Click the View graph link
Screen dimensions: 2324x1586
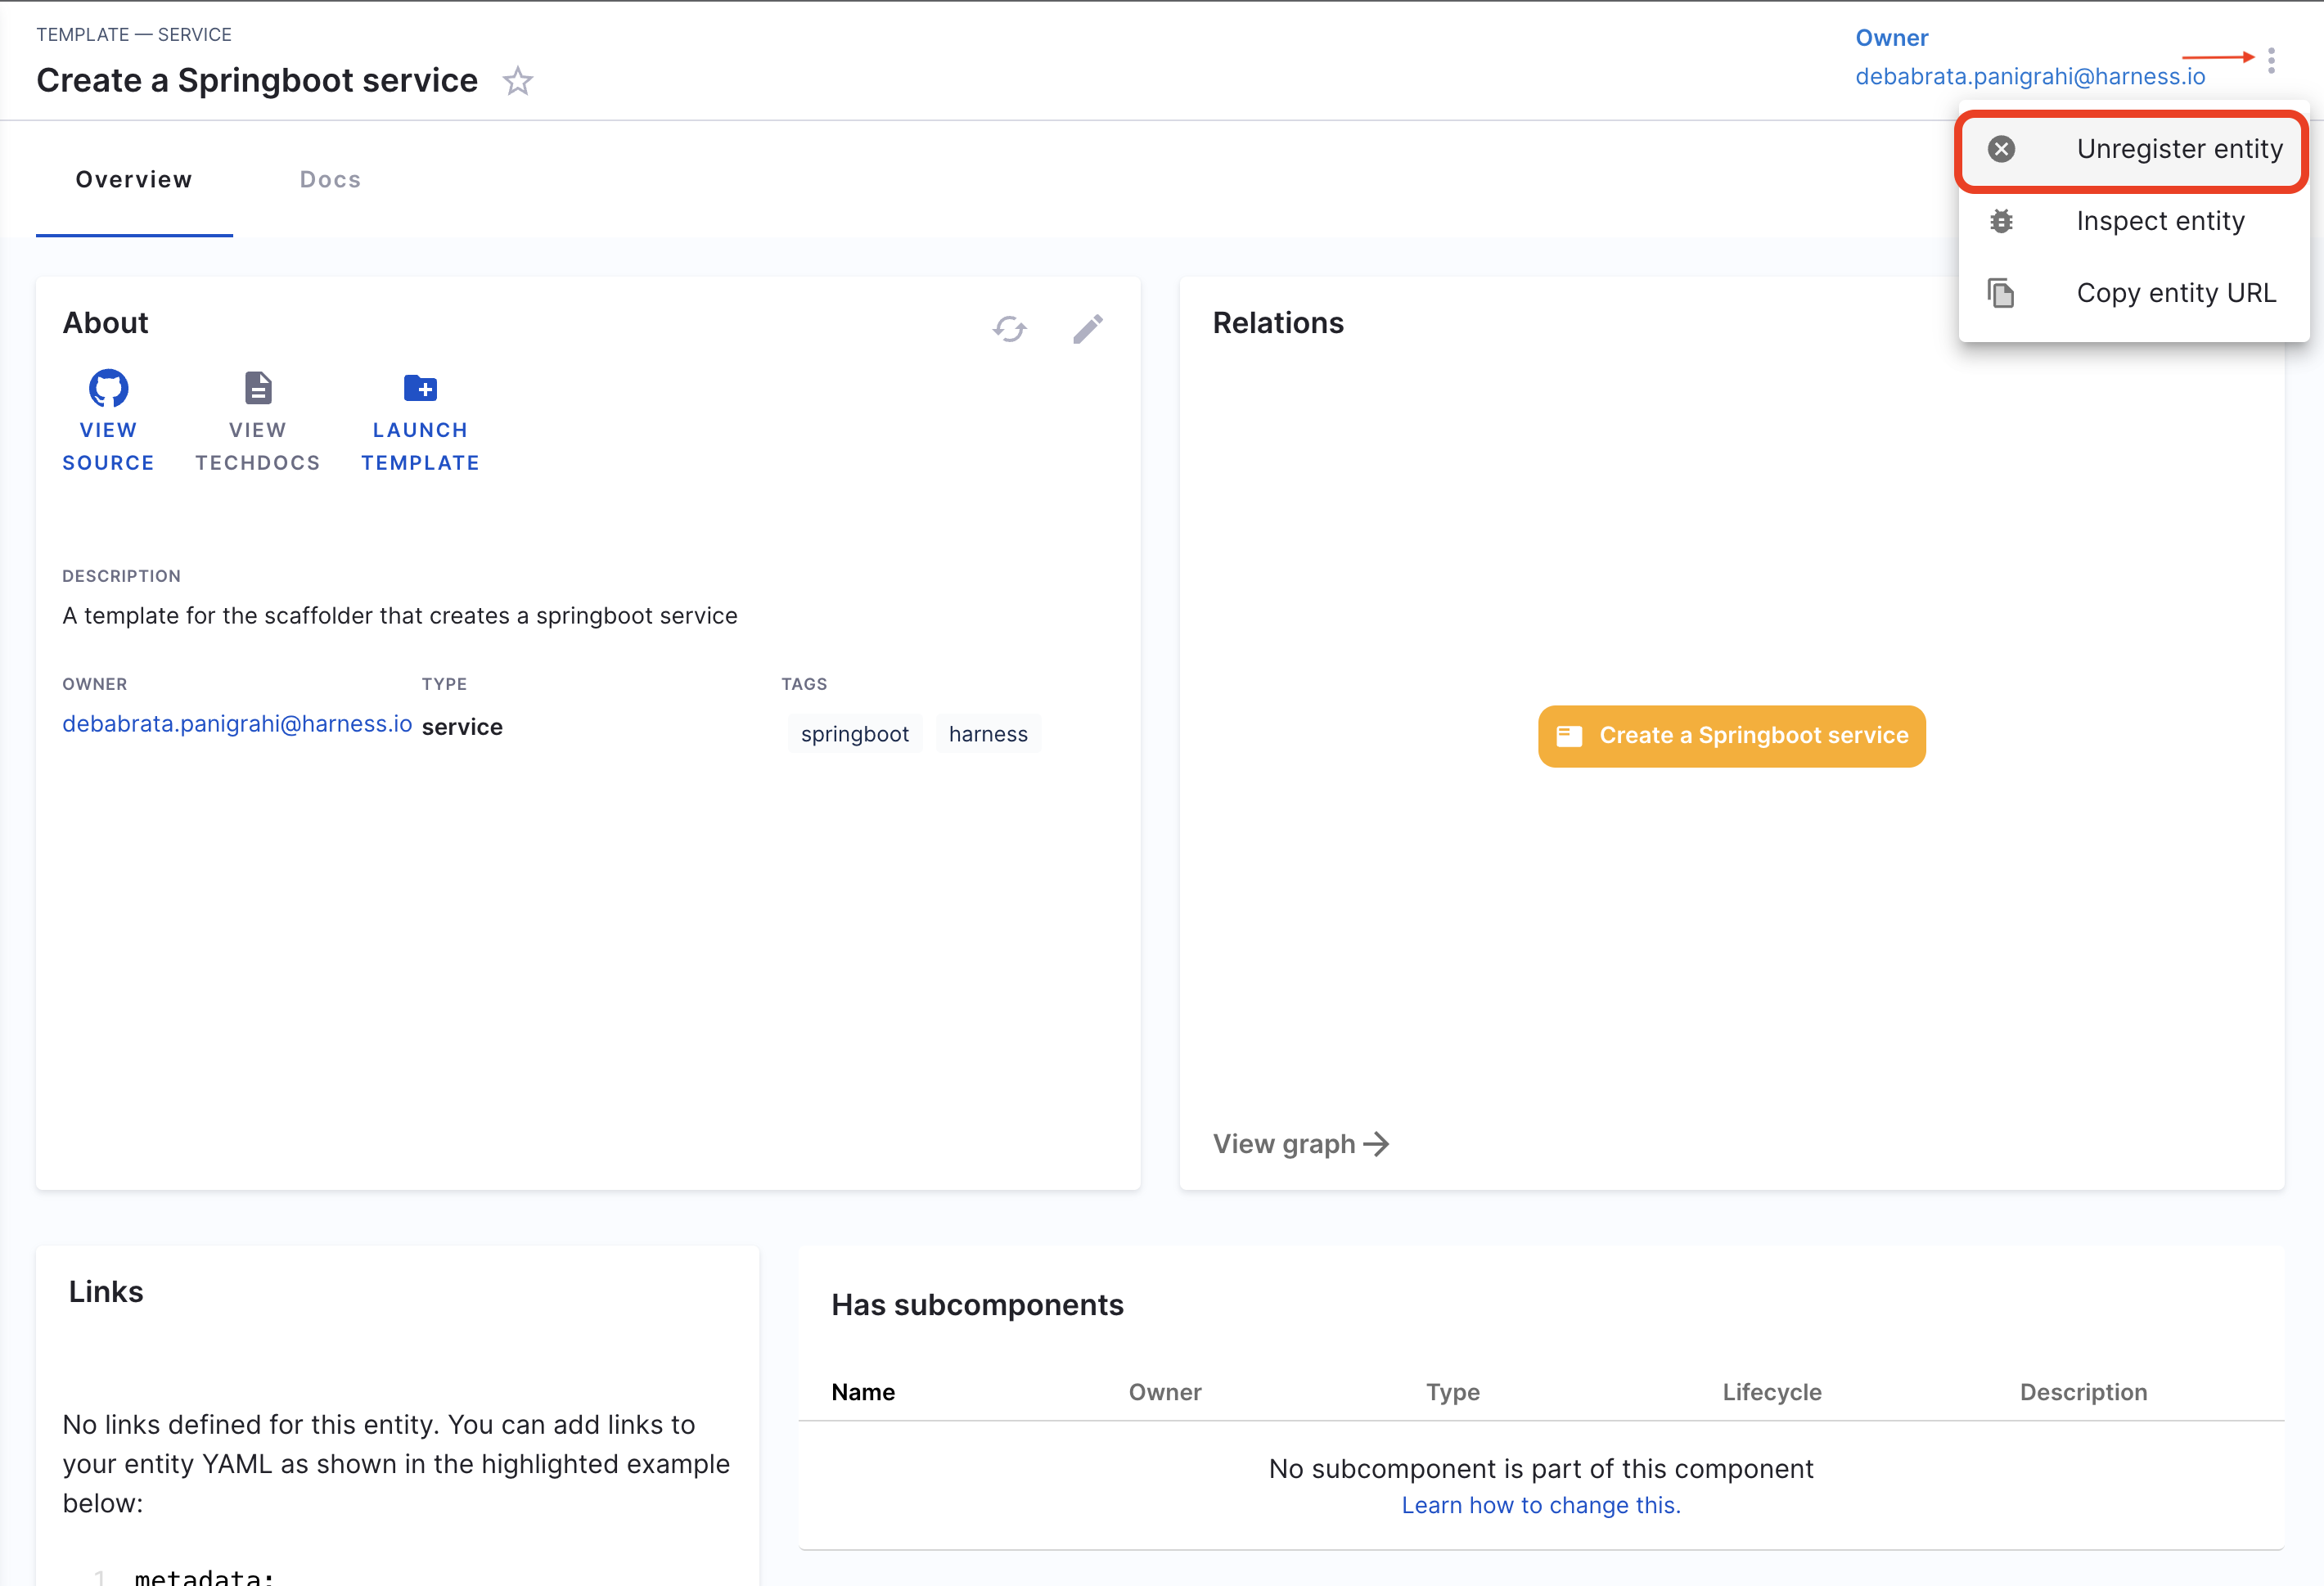pos(1300,1144)
